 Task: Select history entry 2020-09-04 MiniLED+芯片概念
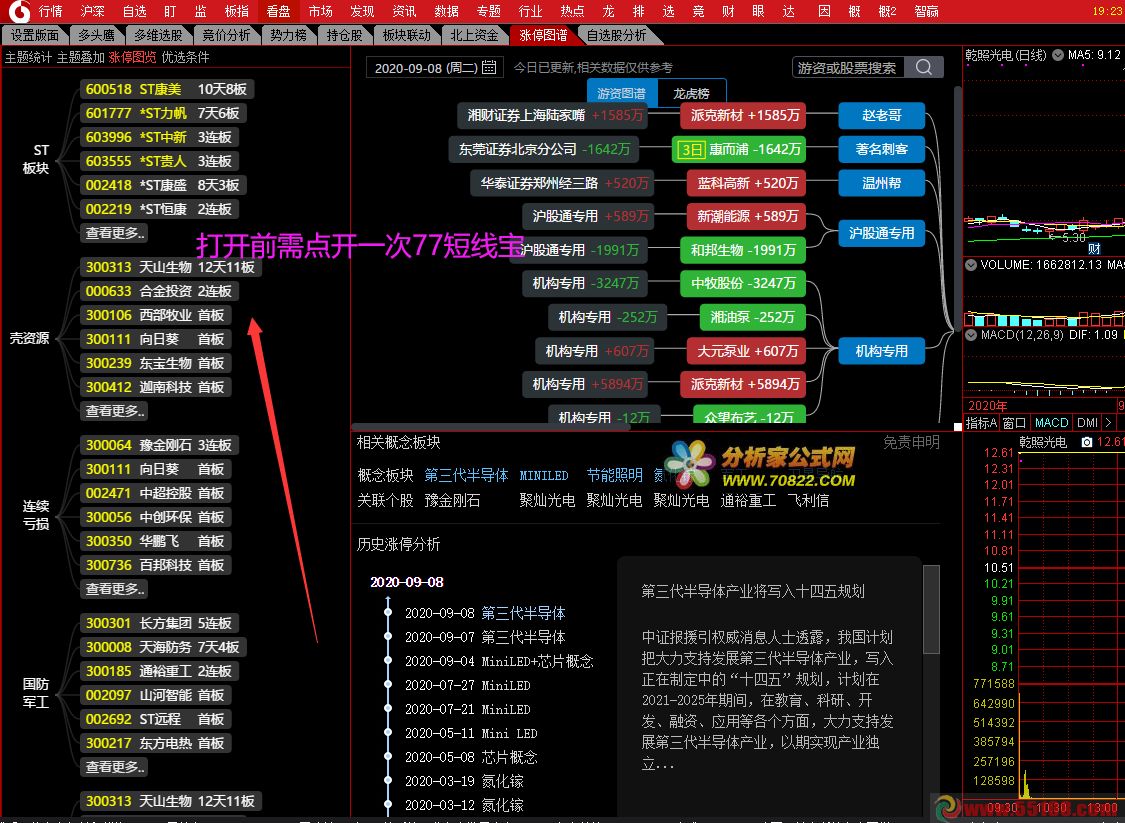click(499, 661)
